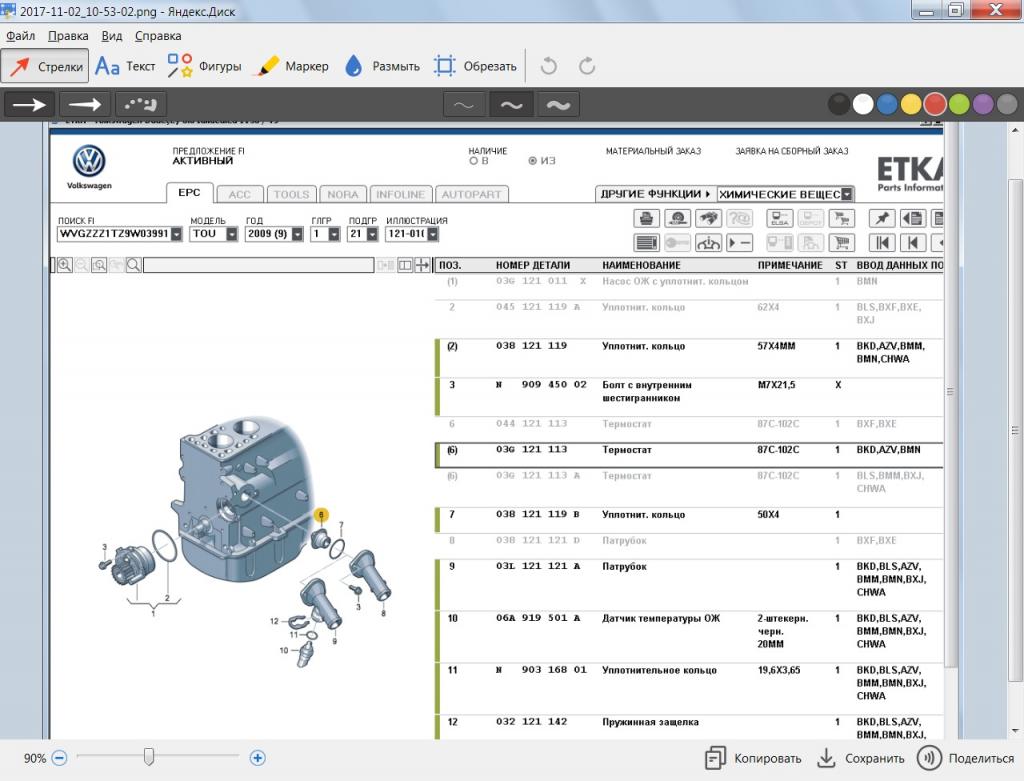Image resolution: width=1024 pixels, height=781 pixels.
Task: Pick the purple color swatch
Action: (x=983, y=104)
